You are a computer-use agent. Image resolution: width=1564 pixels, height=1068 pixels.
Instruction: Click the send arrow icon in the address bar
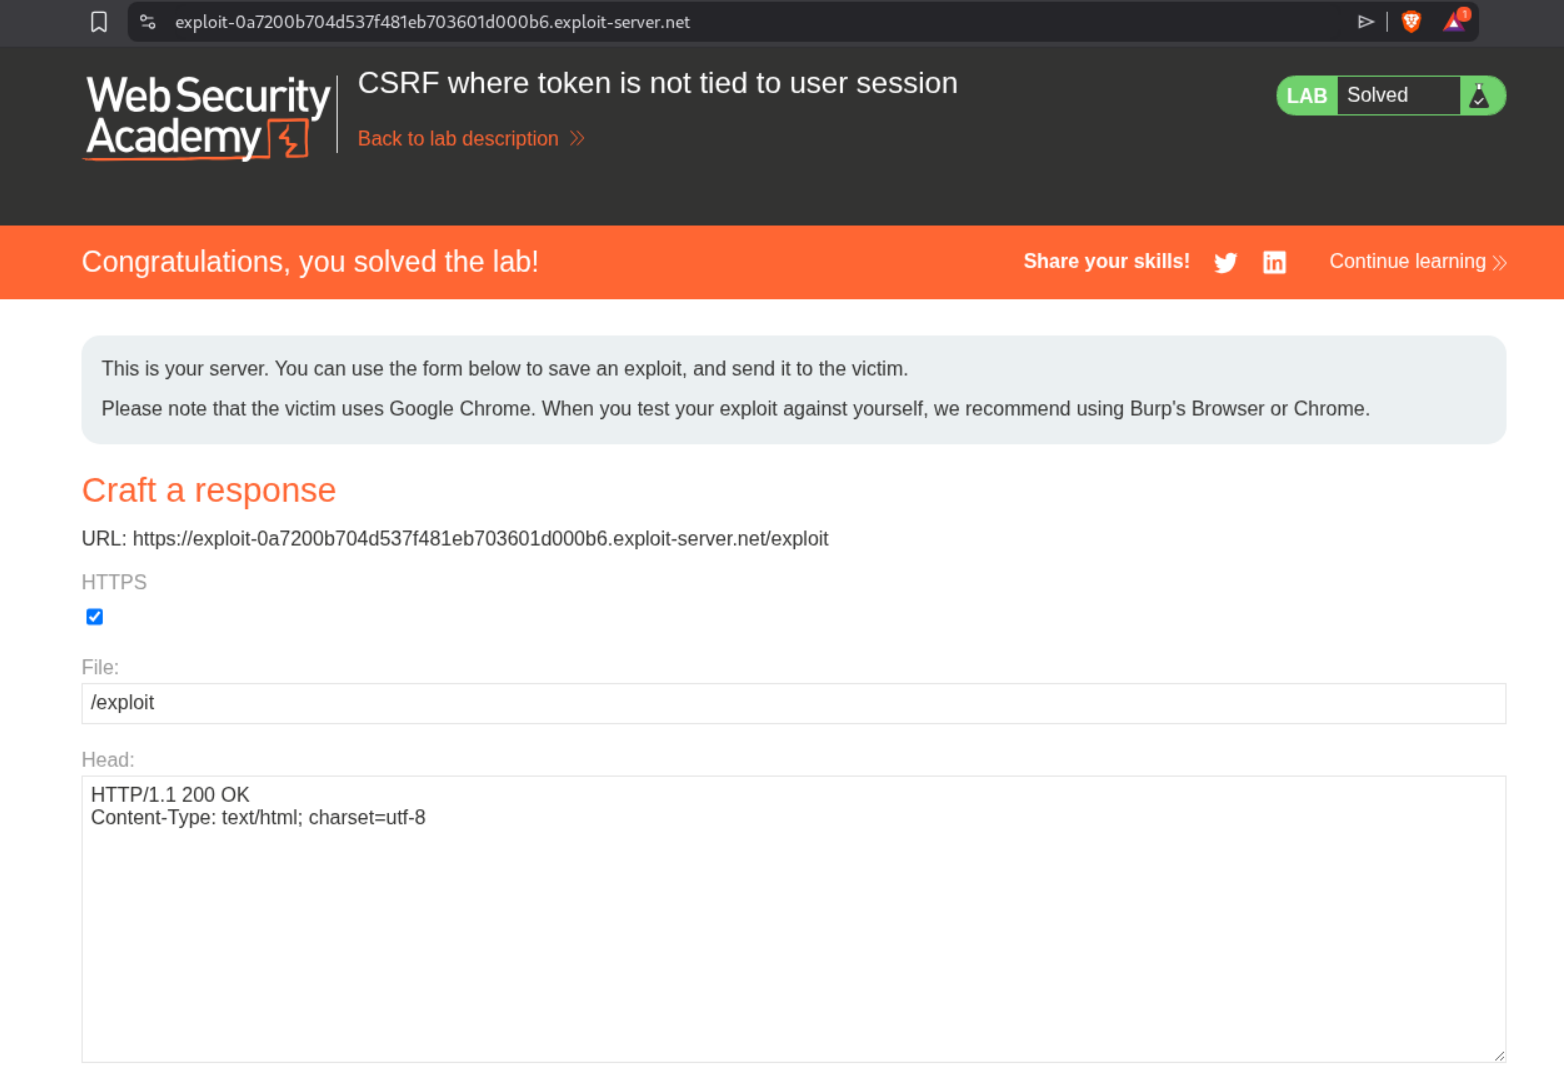click(1365, 22)
